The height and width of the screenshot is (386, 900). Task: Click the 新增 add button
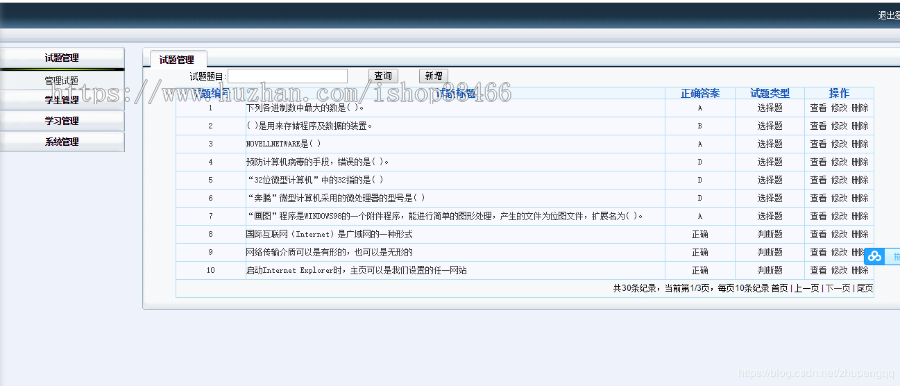pyautogui.click(x=433, y=76)
